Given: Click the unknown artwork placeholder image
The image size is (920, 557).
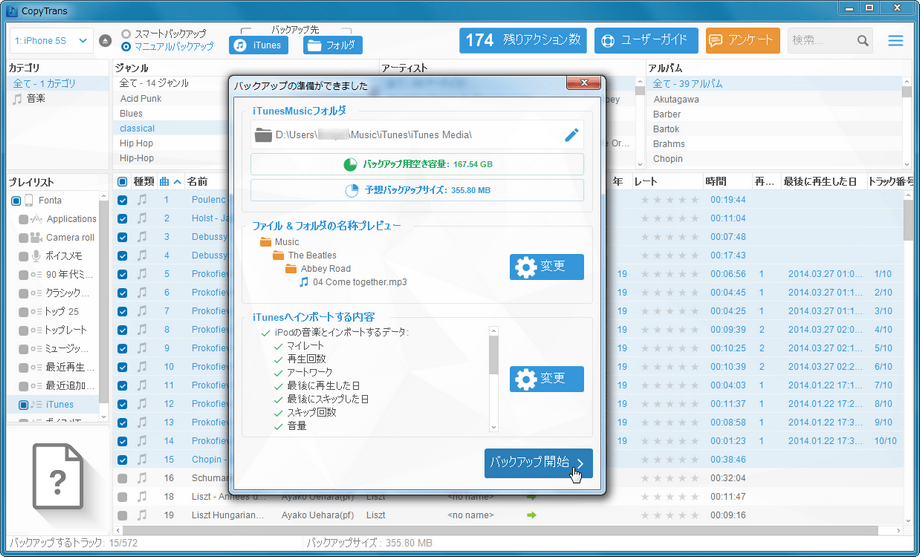Looking at the screenshot, I should [x=58, y=475].
